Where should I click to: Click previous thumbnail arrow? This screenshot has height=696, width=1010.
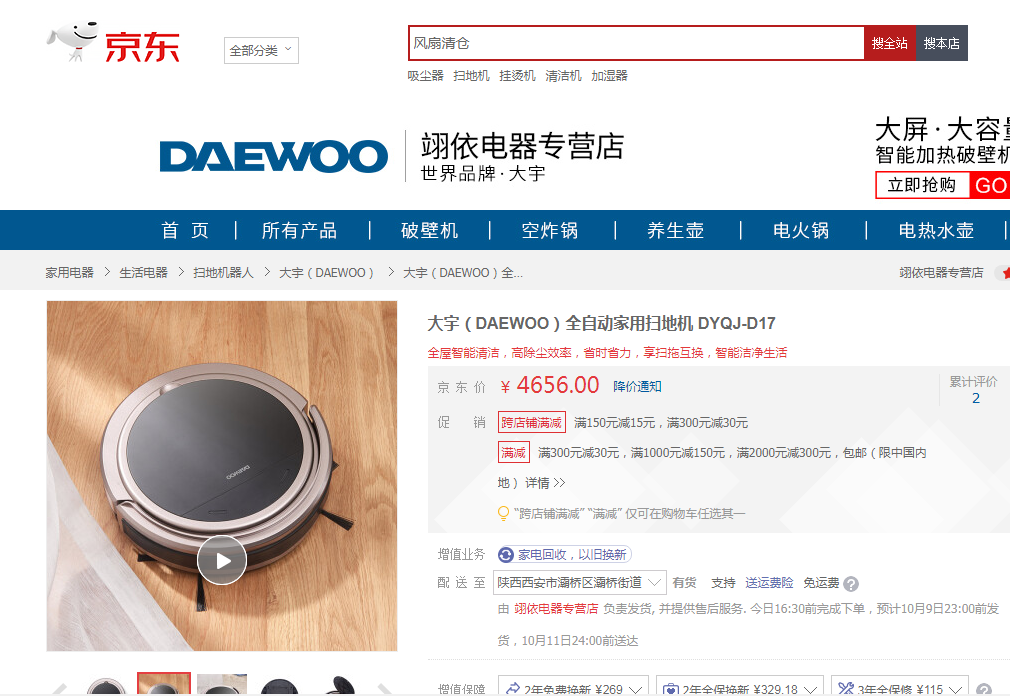[x=59, y=688]
